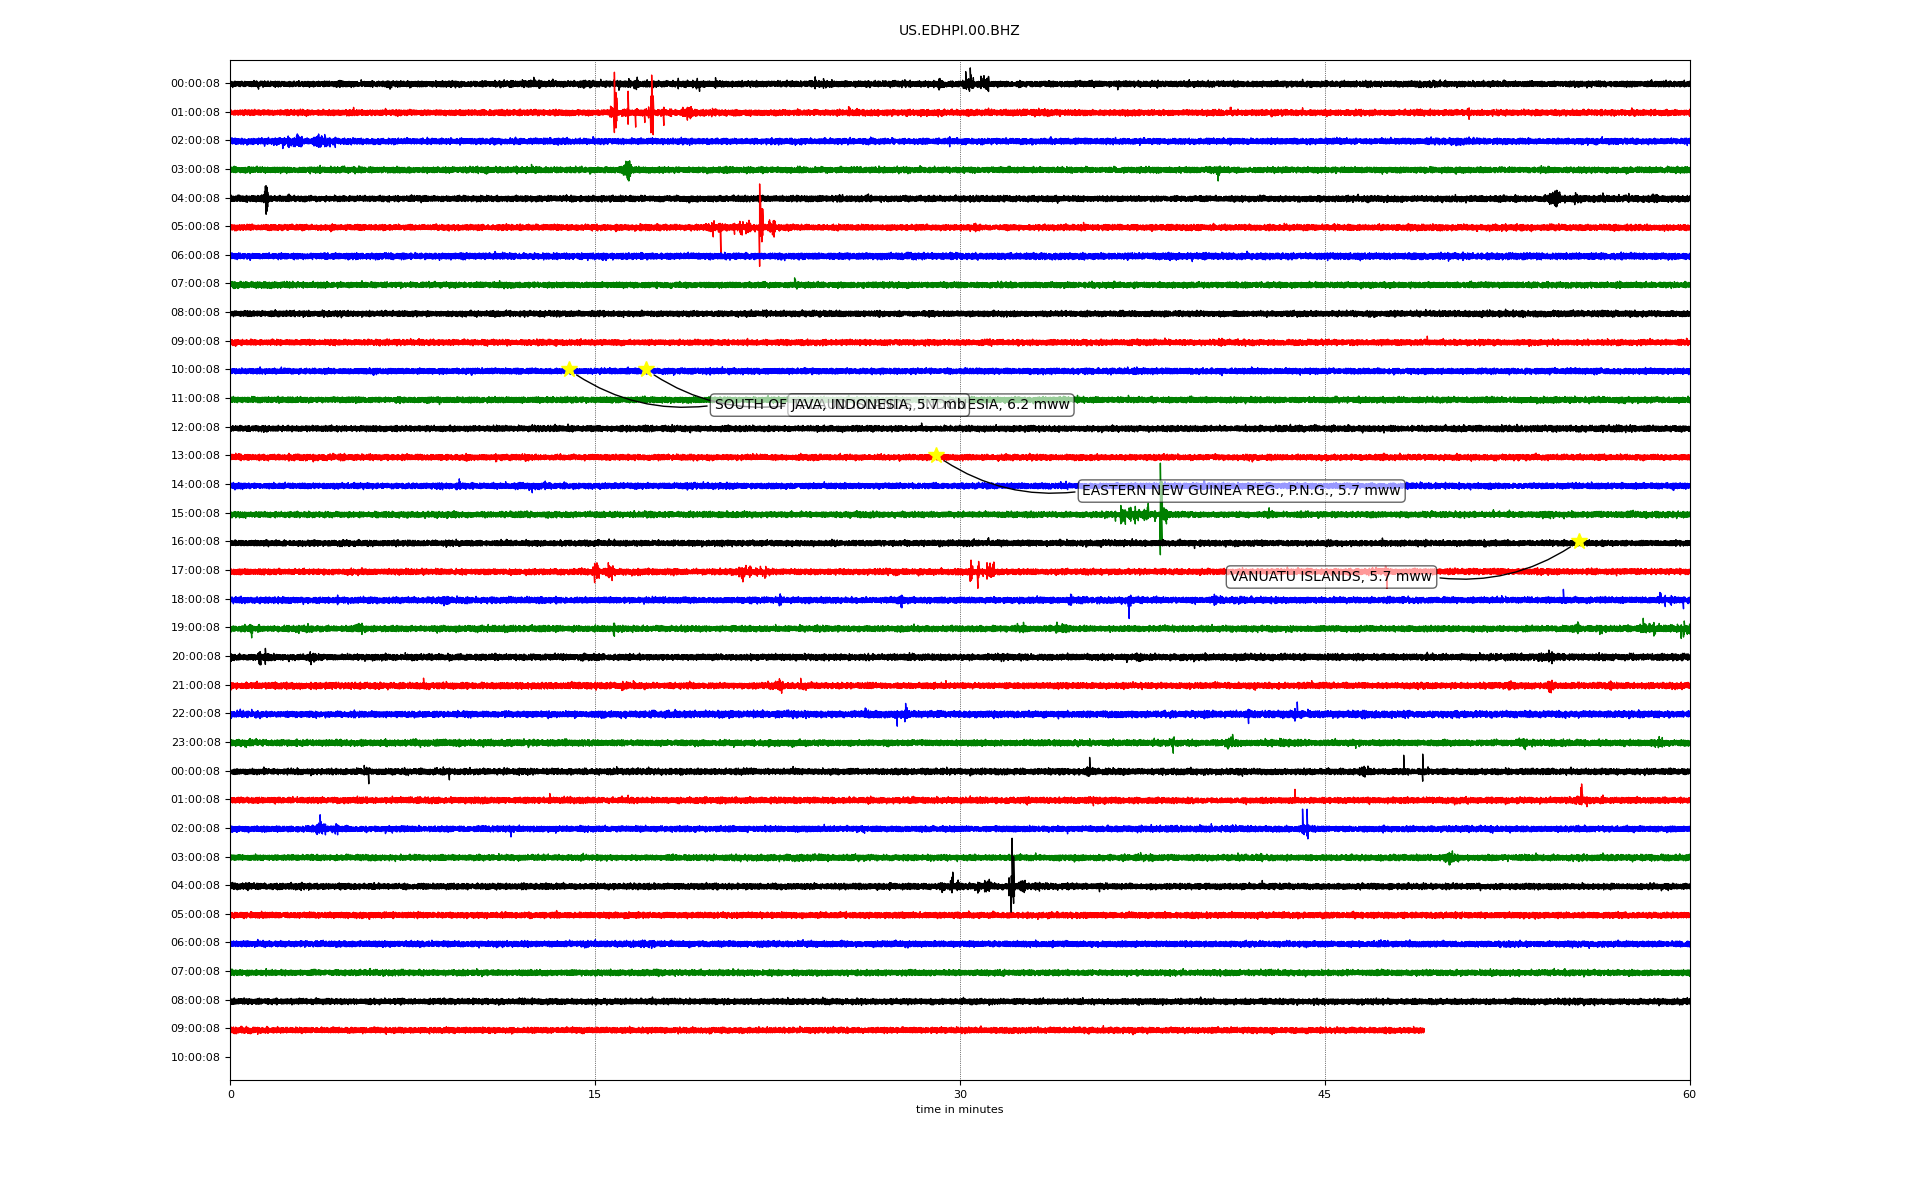1920x1200 pixels.
Task: Click the 15:00:08 row time label
Action: pos(195,514)
